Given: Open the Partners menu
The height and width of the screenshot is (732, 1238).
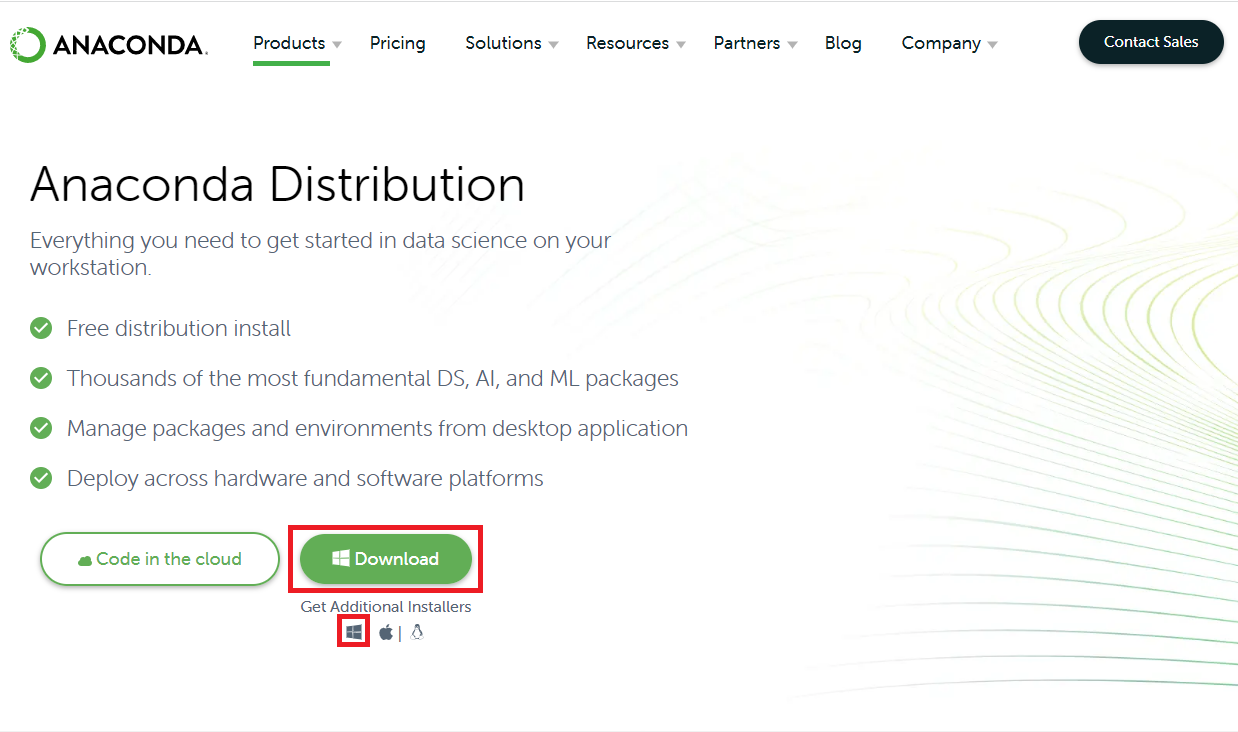Looking at the screenshot, I should [x=747, y=43].
